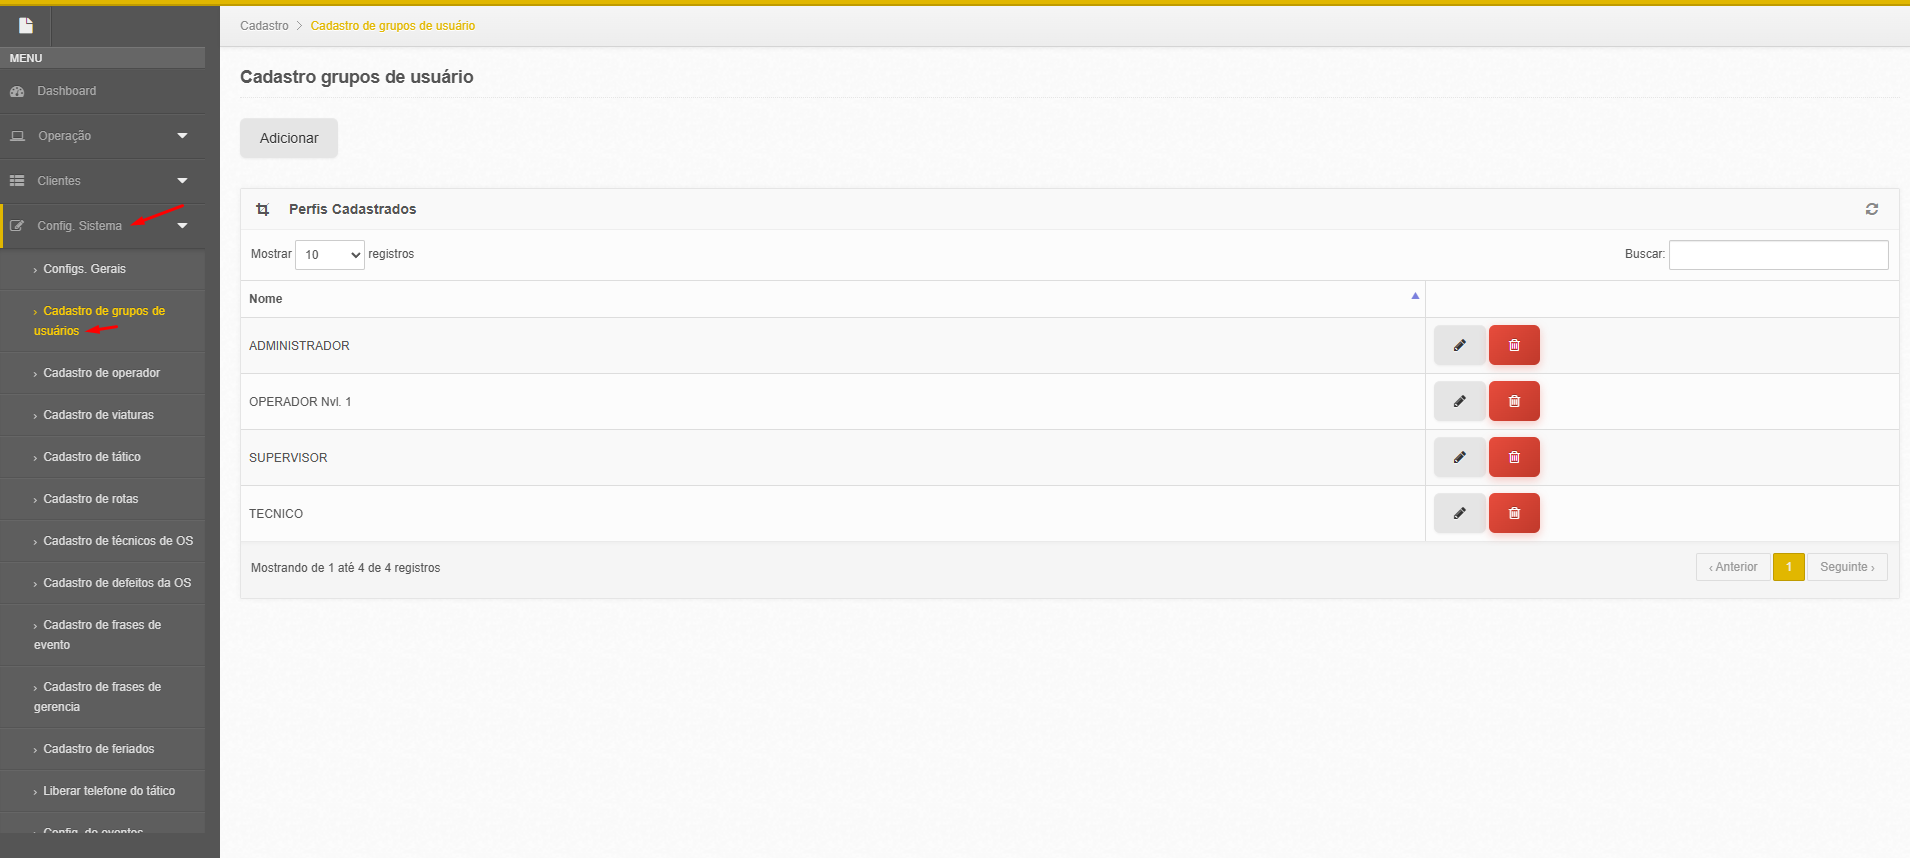Viewport: 1910px width, 858px height.
Task: Delete the ADMINISTRADOR group using the trash icon
Action: pos(1514,345)
